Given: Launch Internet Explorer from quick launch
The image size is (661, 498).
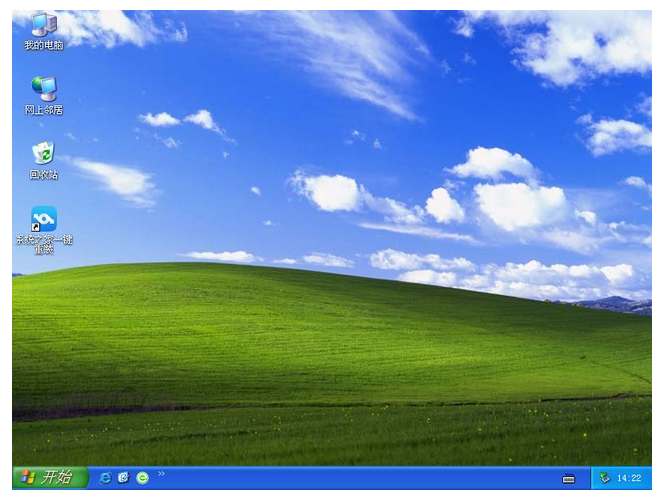Looking at the screenshot, I should tap(105, 478).
